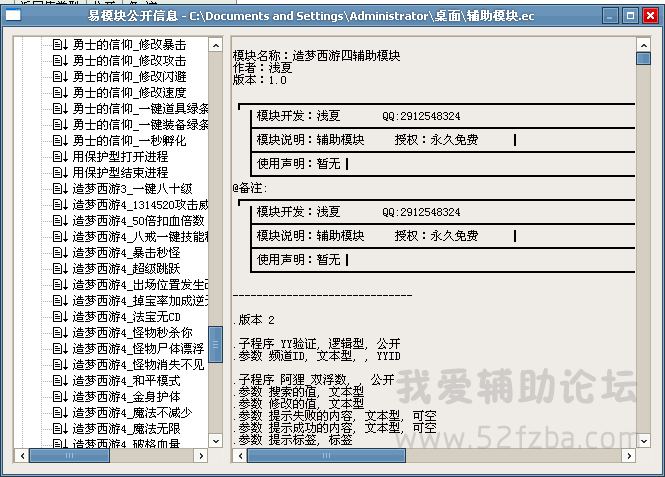Click the @备注: line
665x477 pixels.
[250, 188]
